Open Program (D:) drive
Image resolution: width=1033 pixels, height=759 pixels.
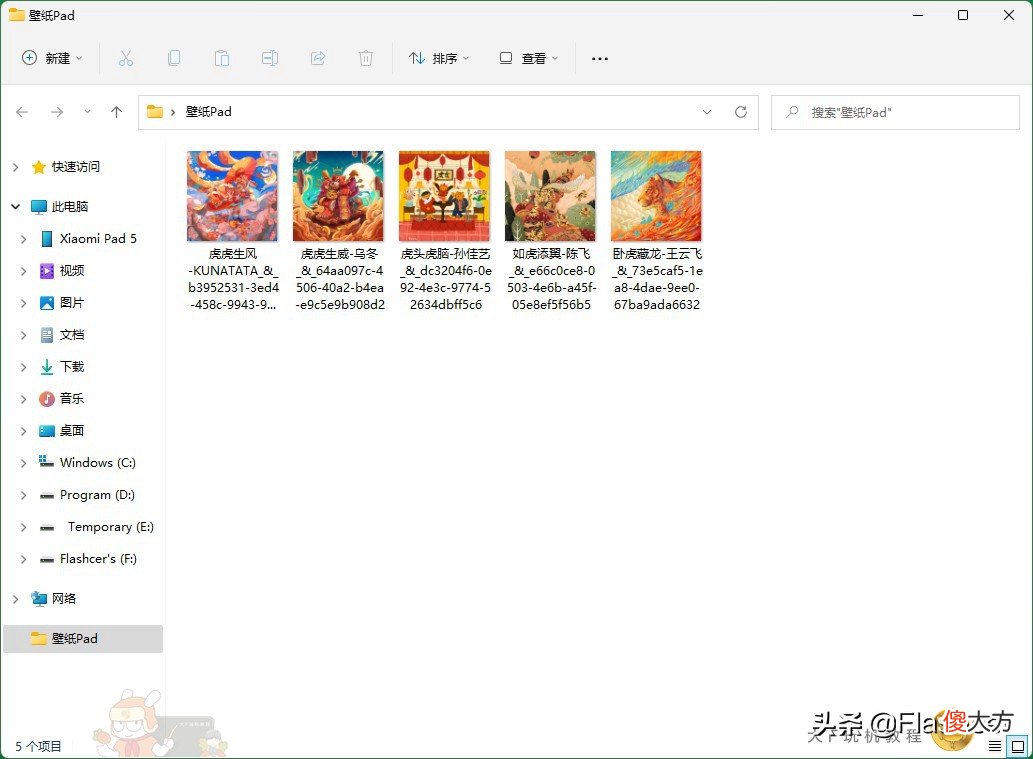(x=97, y=495)
